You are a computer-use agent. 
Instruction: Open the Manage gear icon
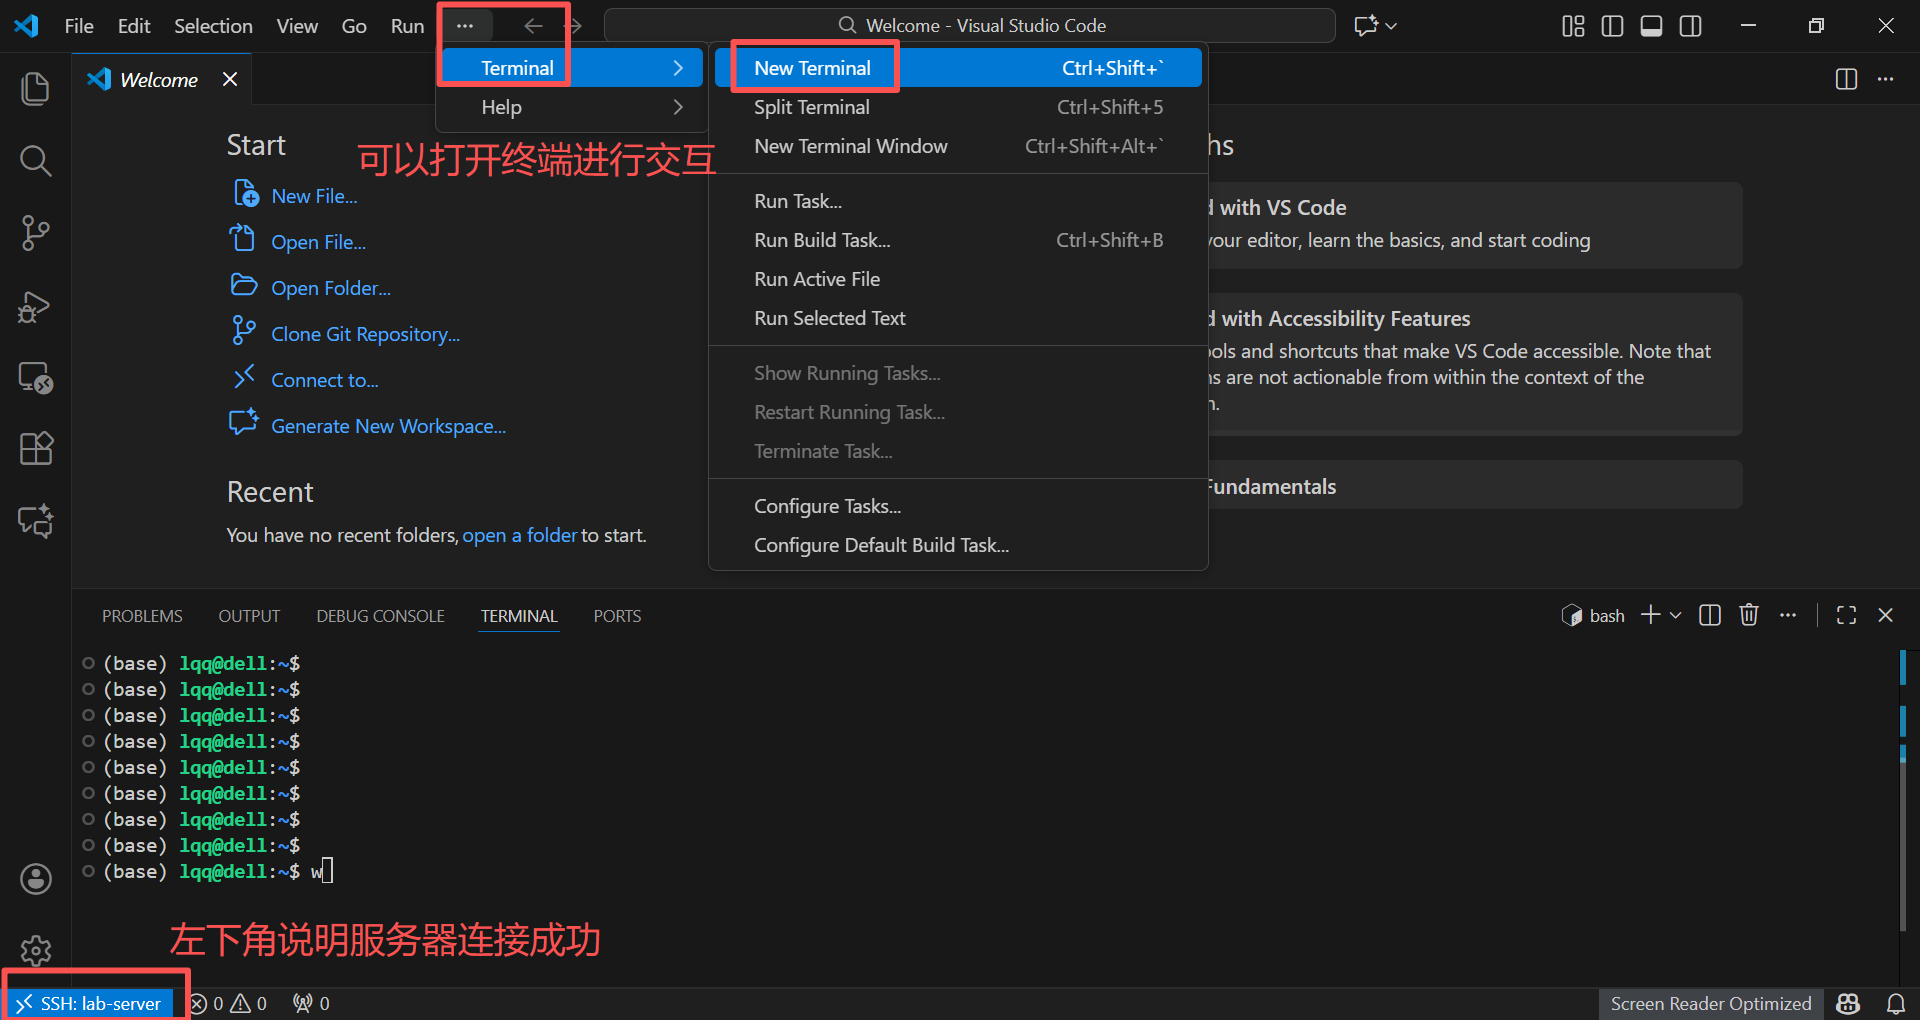tap(36, 950)
